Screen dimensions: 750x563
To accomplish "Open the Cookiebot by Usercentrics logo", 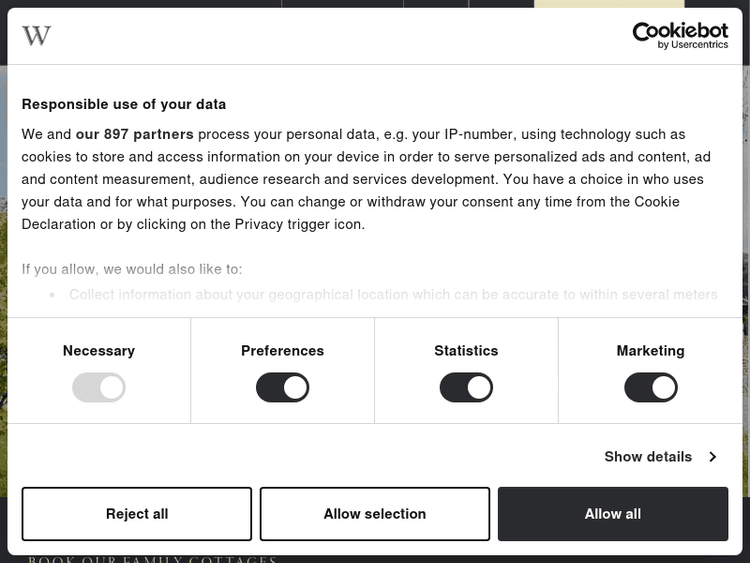I will pyautogui.click(x=680, y=36).
